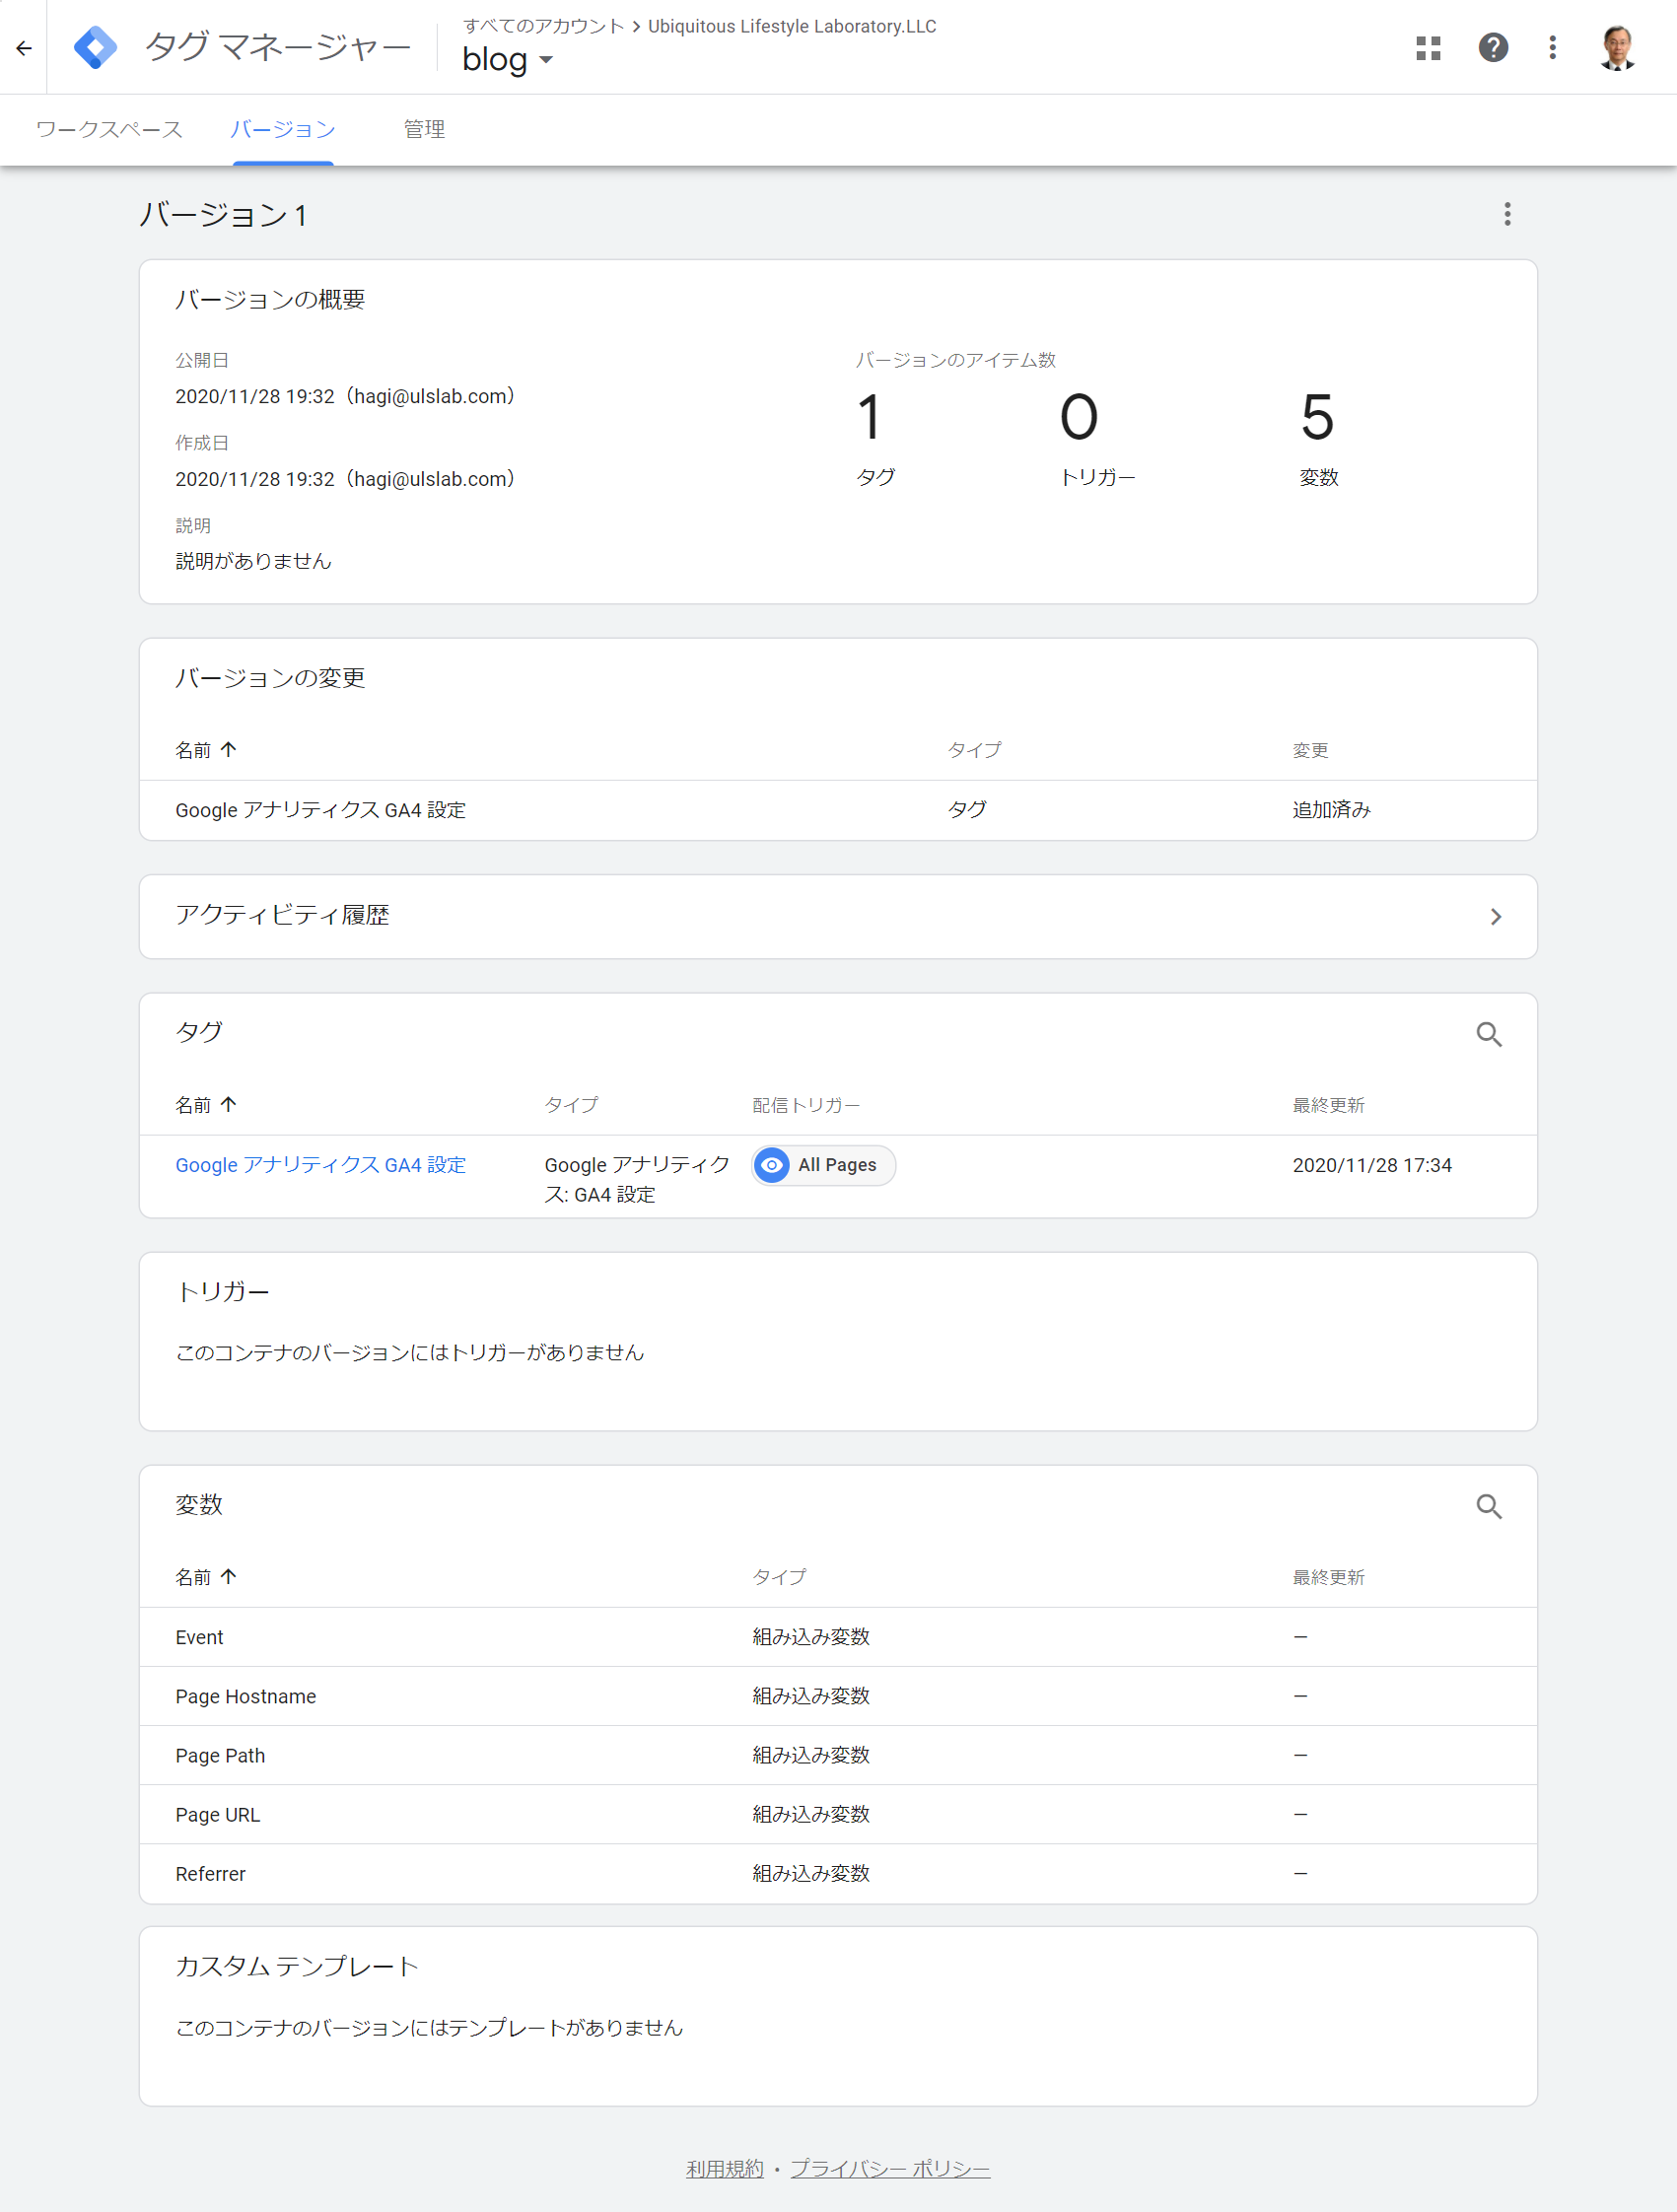Click the Event variable row
The image size is (1677, 2212).
coord(838,1637)
